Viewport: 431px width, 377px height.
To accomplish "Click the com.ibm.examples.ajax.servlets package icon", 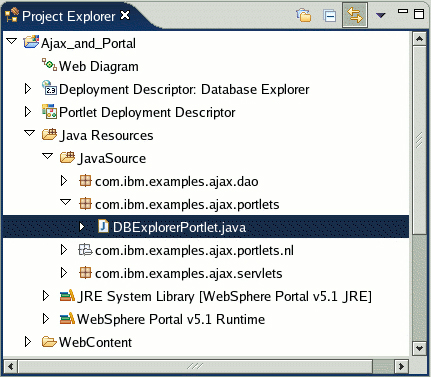I will point(85,273).
